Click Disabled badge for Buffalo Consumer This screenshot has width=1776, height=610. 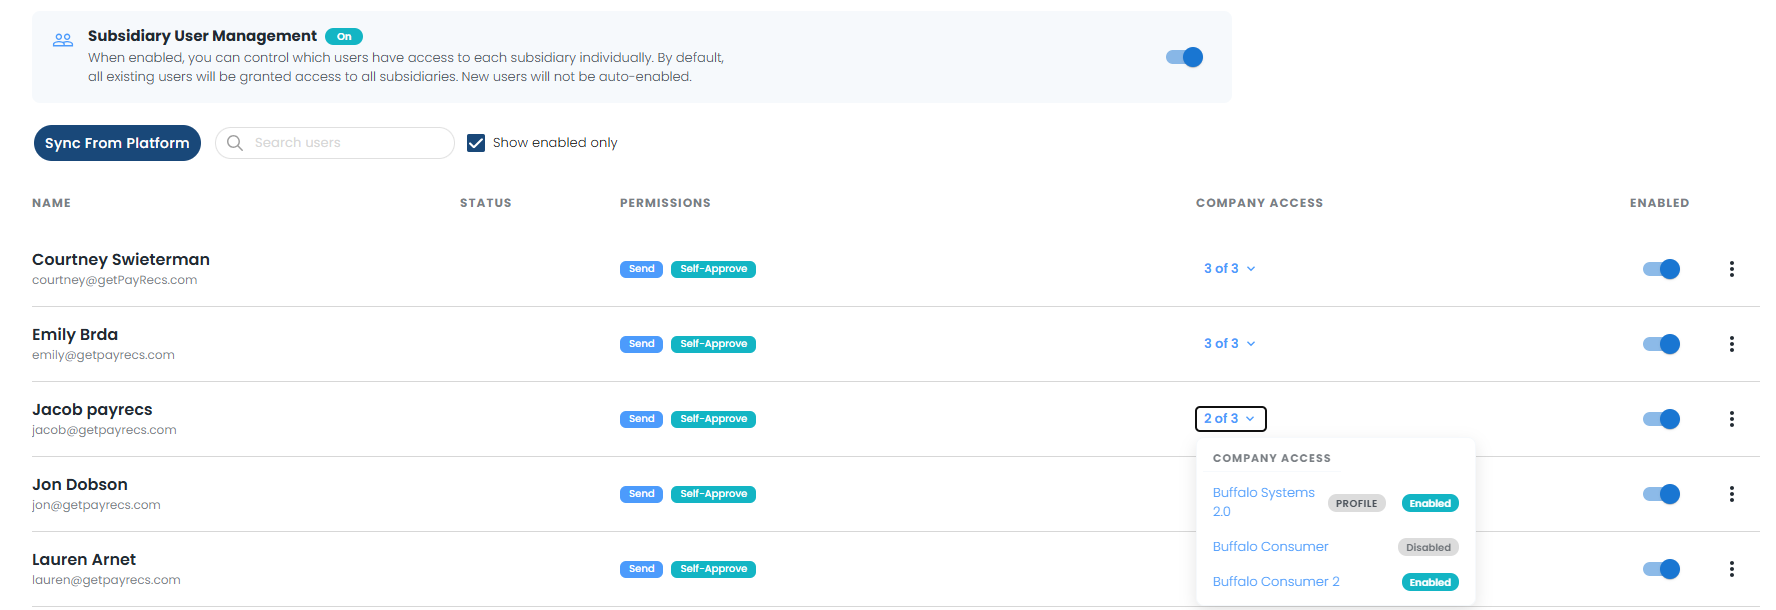(x=1428, y=547)
